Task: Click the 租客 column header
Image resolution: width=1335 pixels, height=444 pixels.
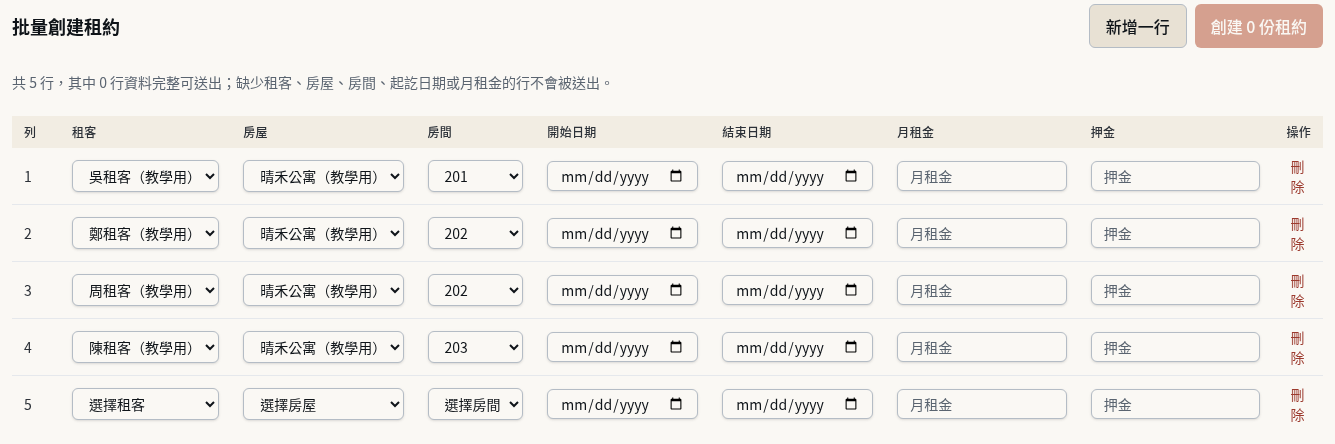Action: coord(84,132)
